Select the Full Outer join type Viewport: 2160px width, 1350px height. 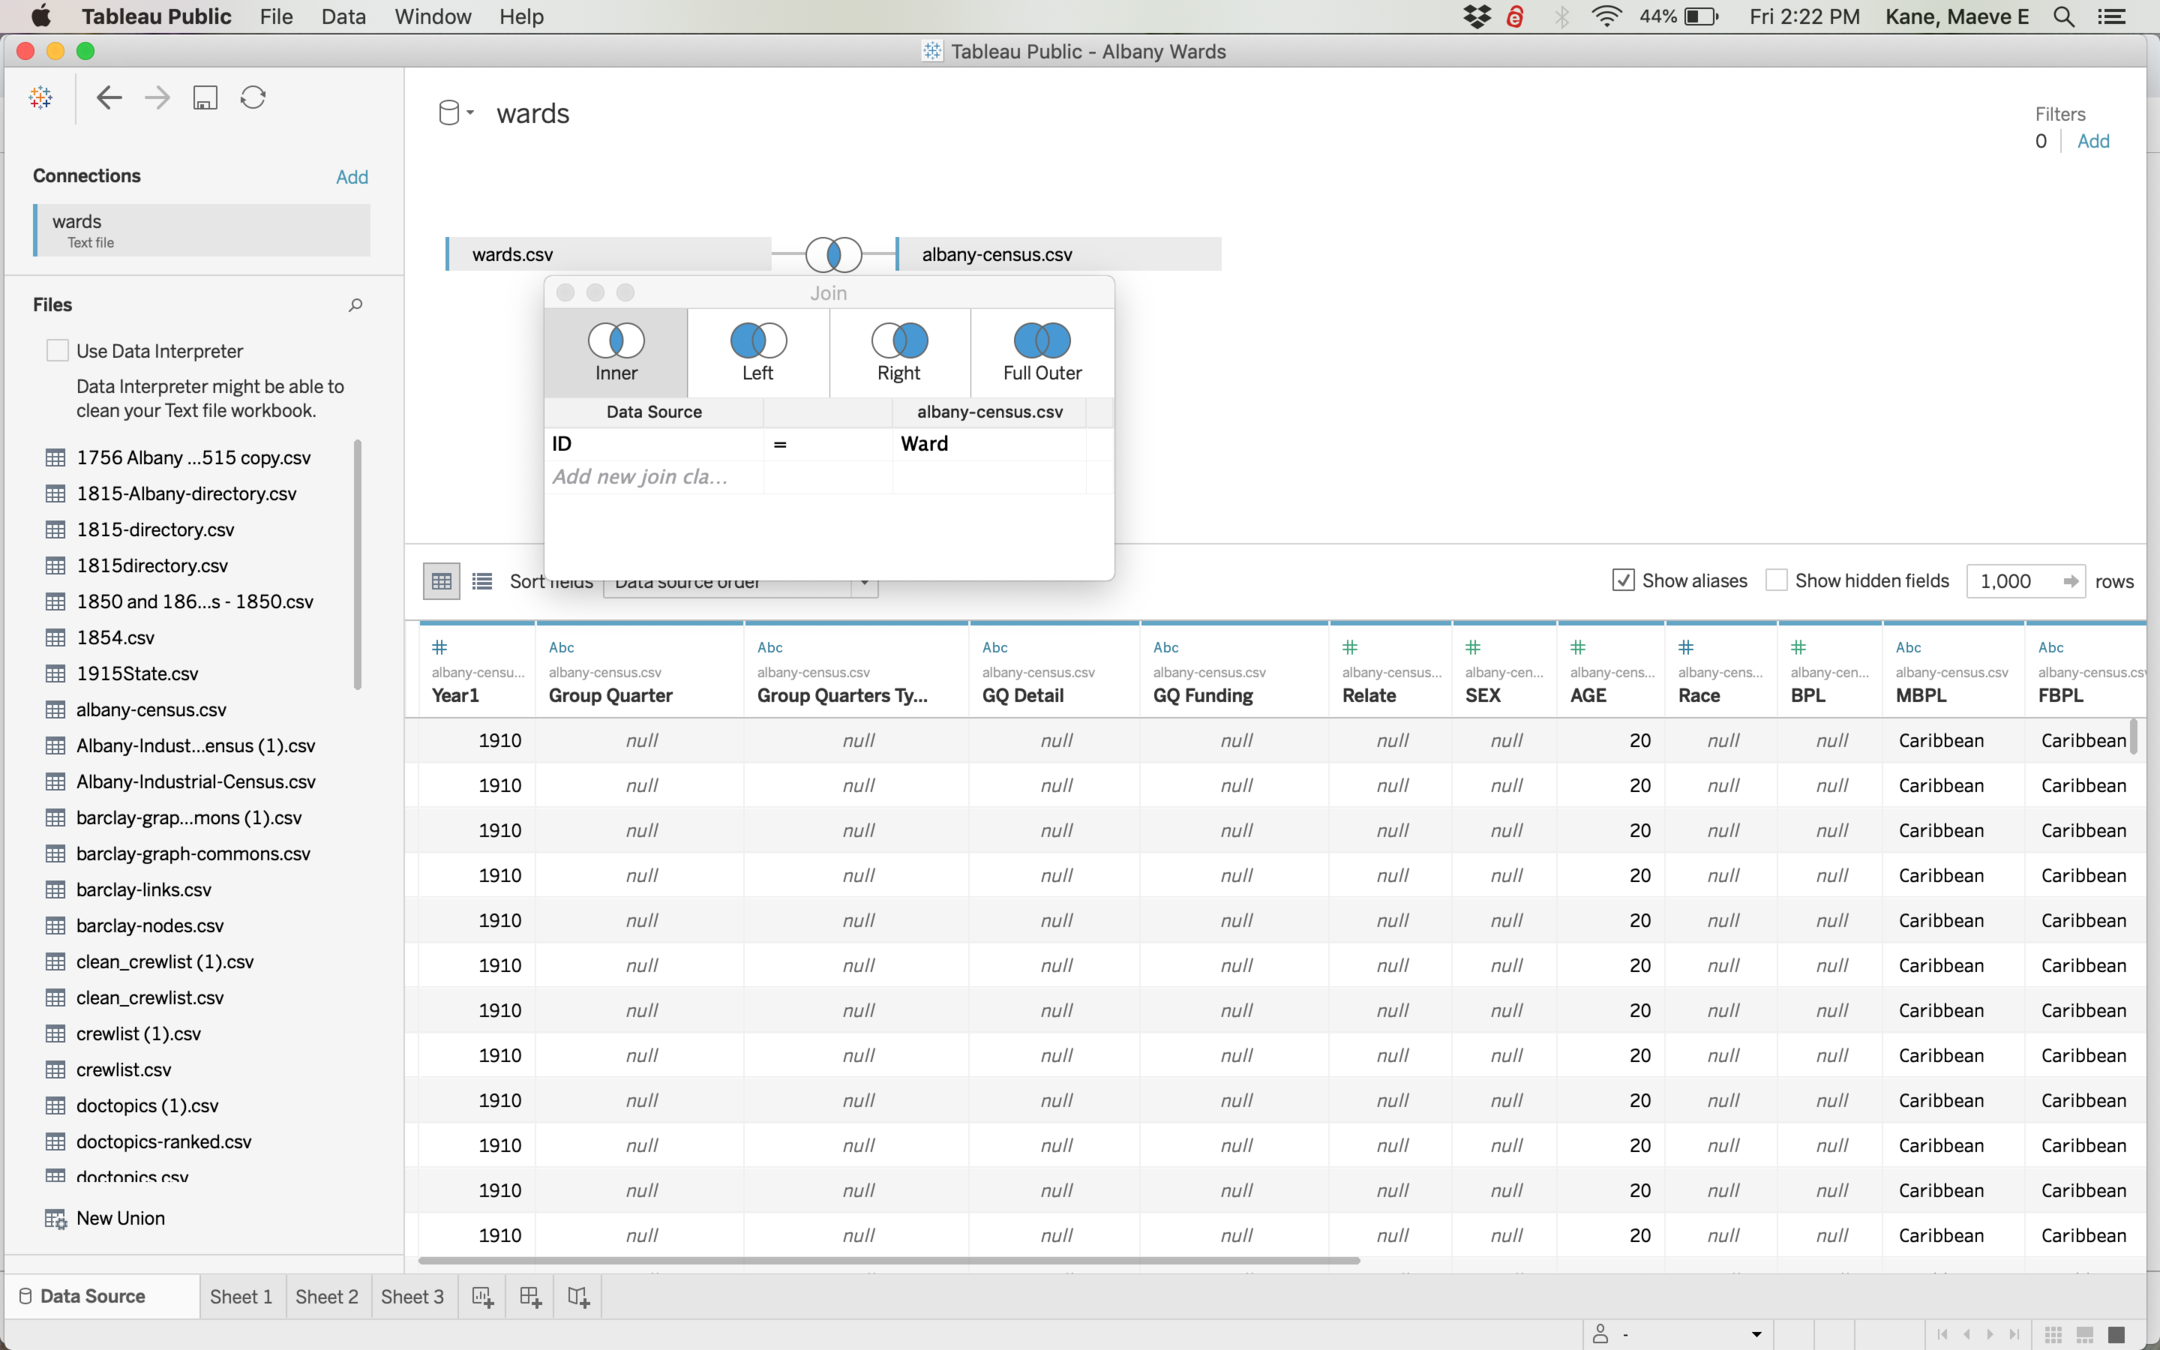click(x=1042, y=352)
